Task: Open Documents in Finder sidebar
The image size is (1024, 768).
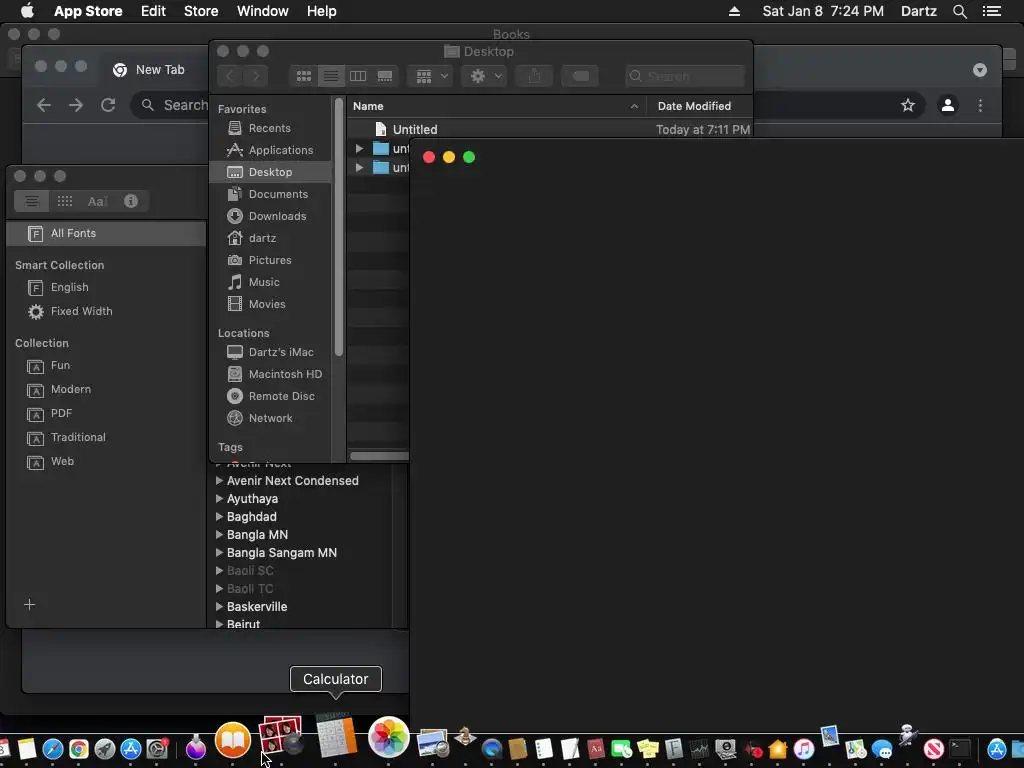Action: 269,194
